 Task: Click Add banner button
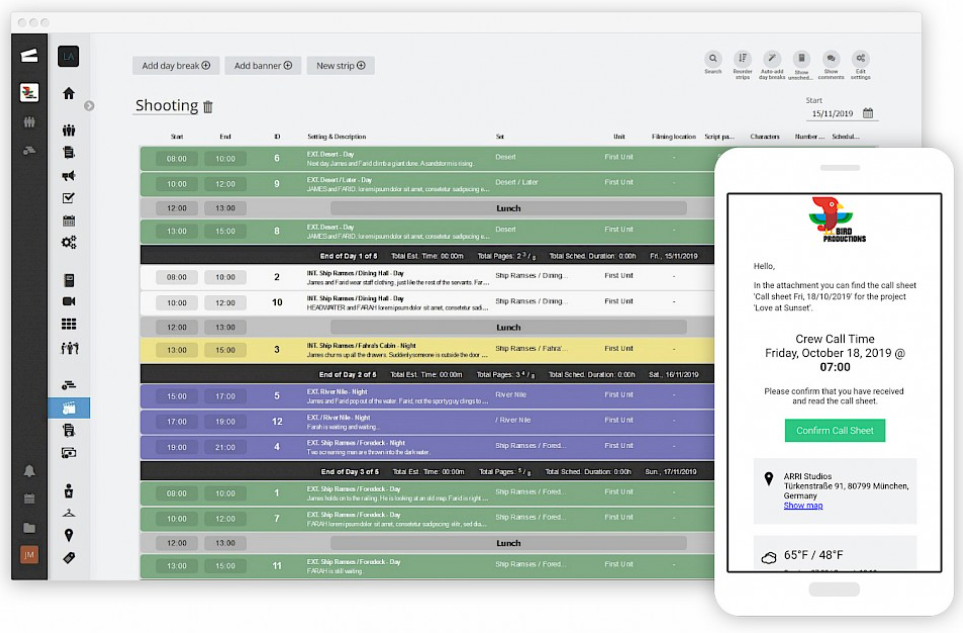coord(262,66)
